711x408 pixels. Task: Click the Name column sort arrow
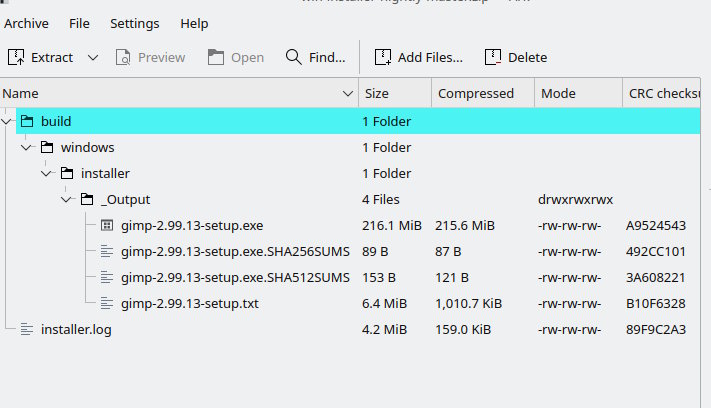pyautogui.click(x=348, y=94)
